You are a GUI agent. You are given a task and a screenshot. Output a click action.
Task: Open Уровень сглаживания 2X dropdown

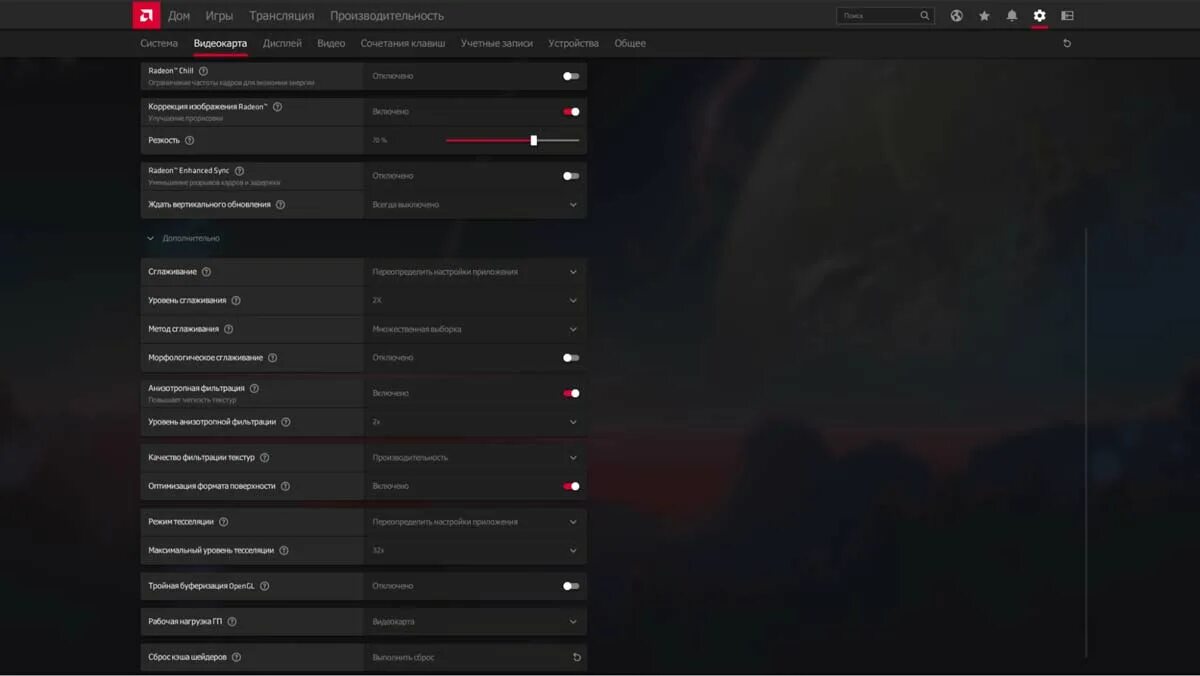pyautogui.click(x=475, y=300)
